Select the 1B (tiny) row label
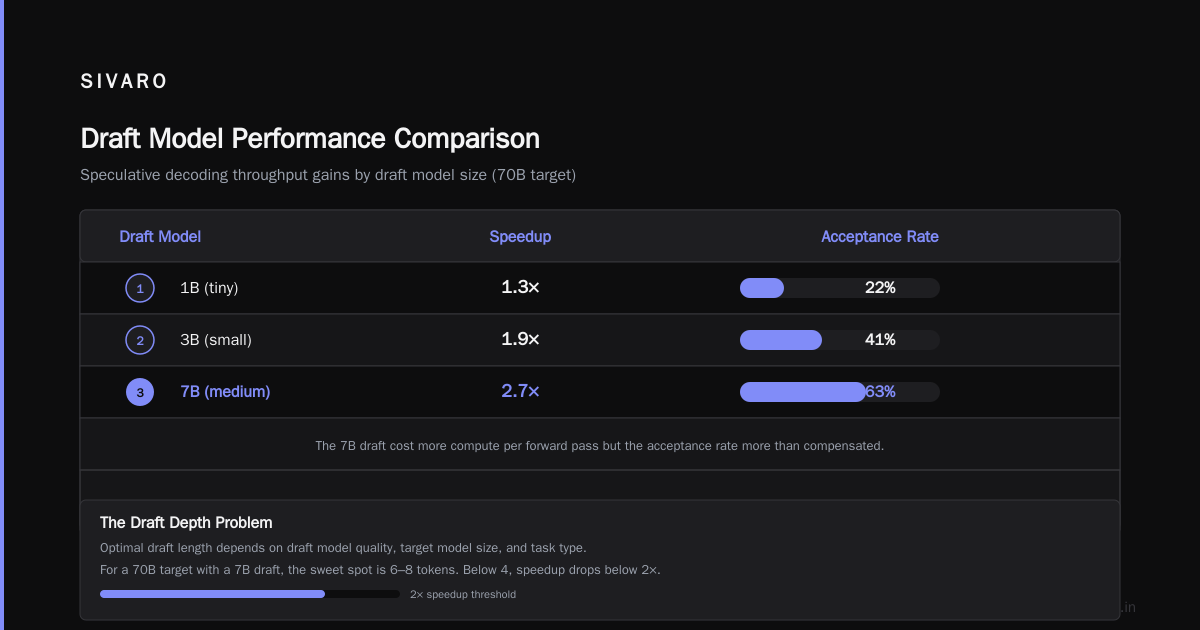 tap(209, 288)
